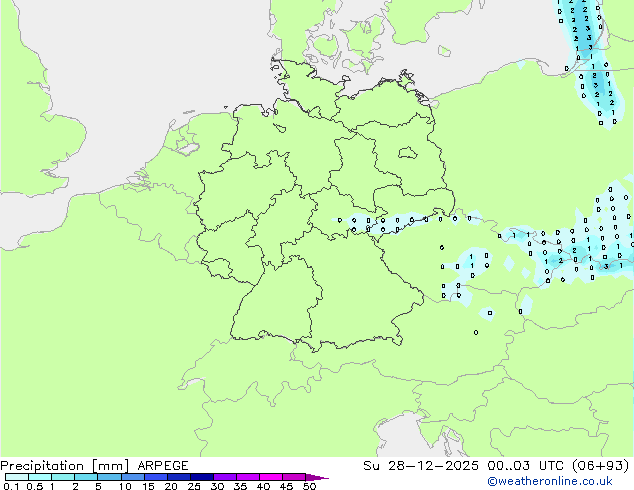Image resolution: width=634 pixels, height=490 pixels.
Task: Click the '0.5' legend scale label
Action: [35, 486]
